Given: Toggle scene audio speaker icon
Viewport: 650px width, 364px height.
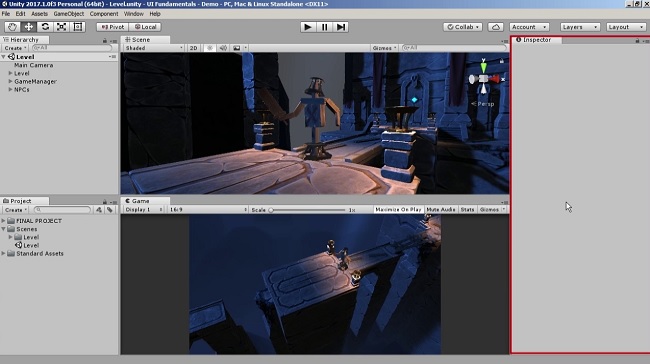Looking at the screenshot, I should point(223,48).
